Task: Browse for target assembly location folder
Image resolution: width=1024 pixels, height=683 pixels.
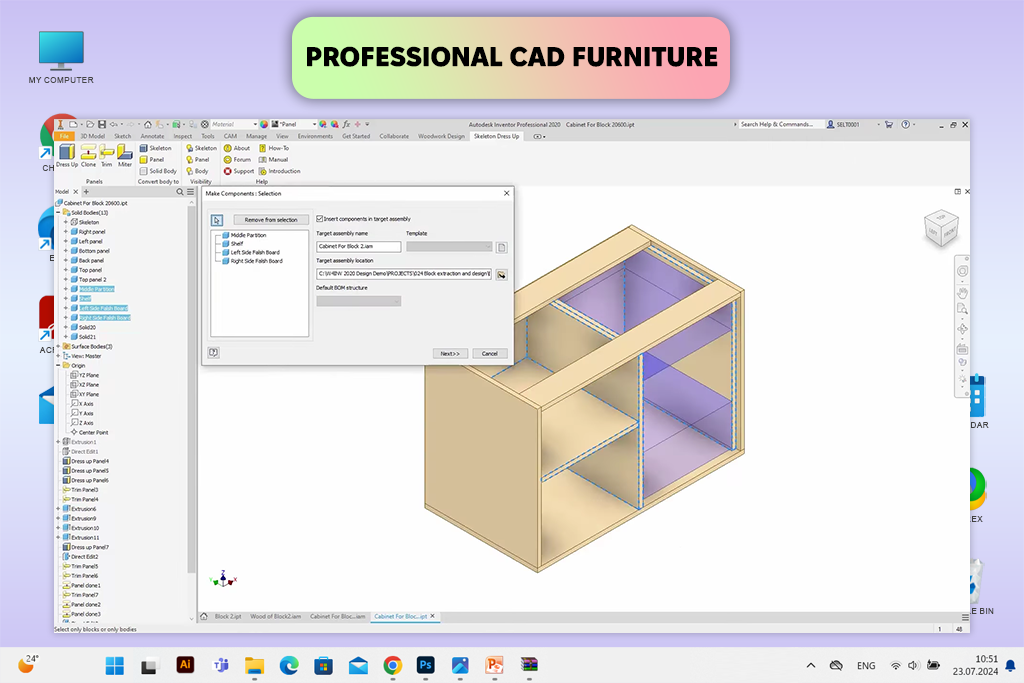Action: click(x=502, y=275)
